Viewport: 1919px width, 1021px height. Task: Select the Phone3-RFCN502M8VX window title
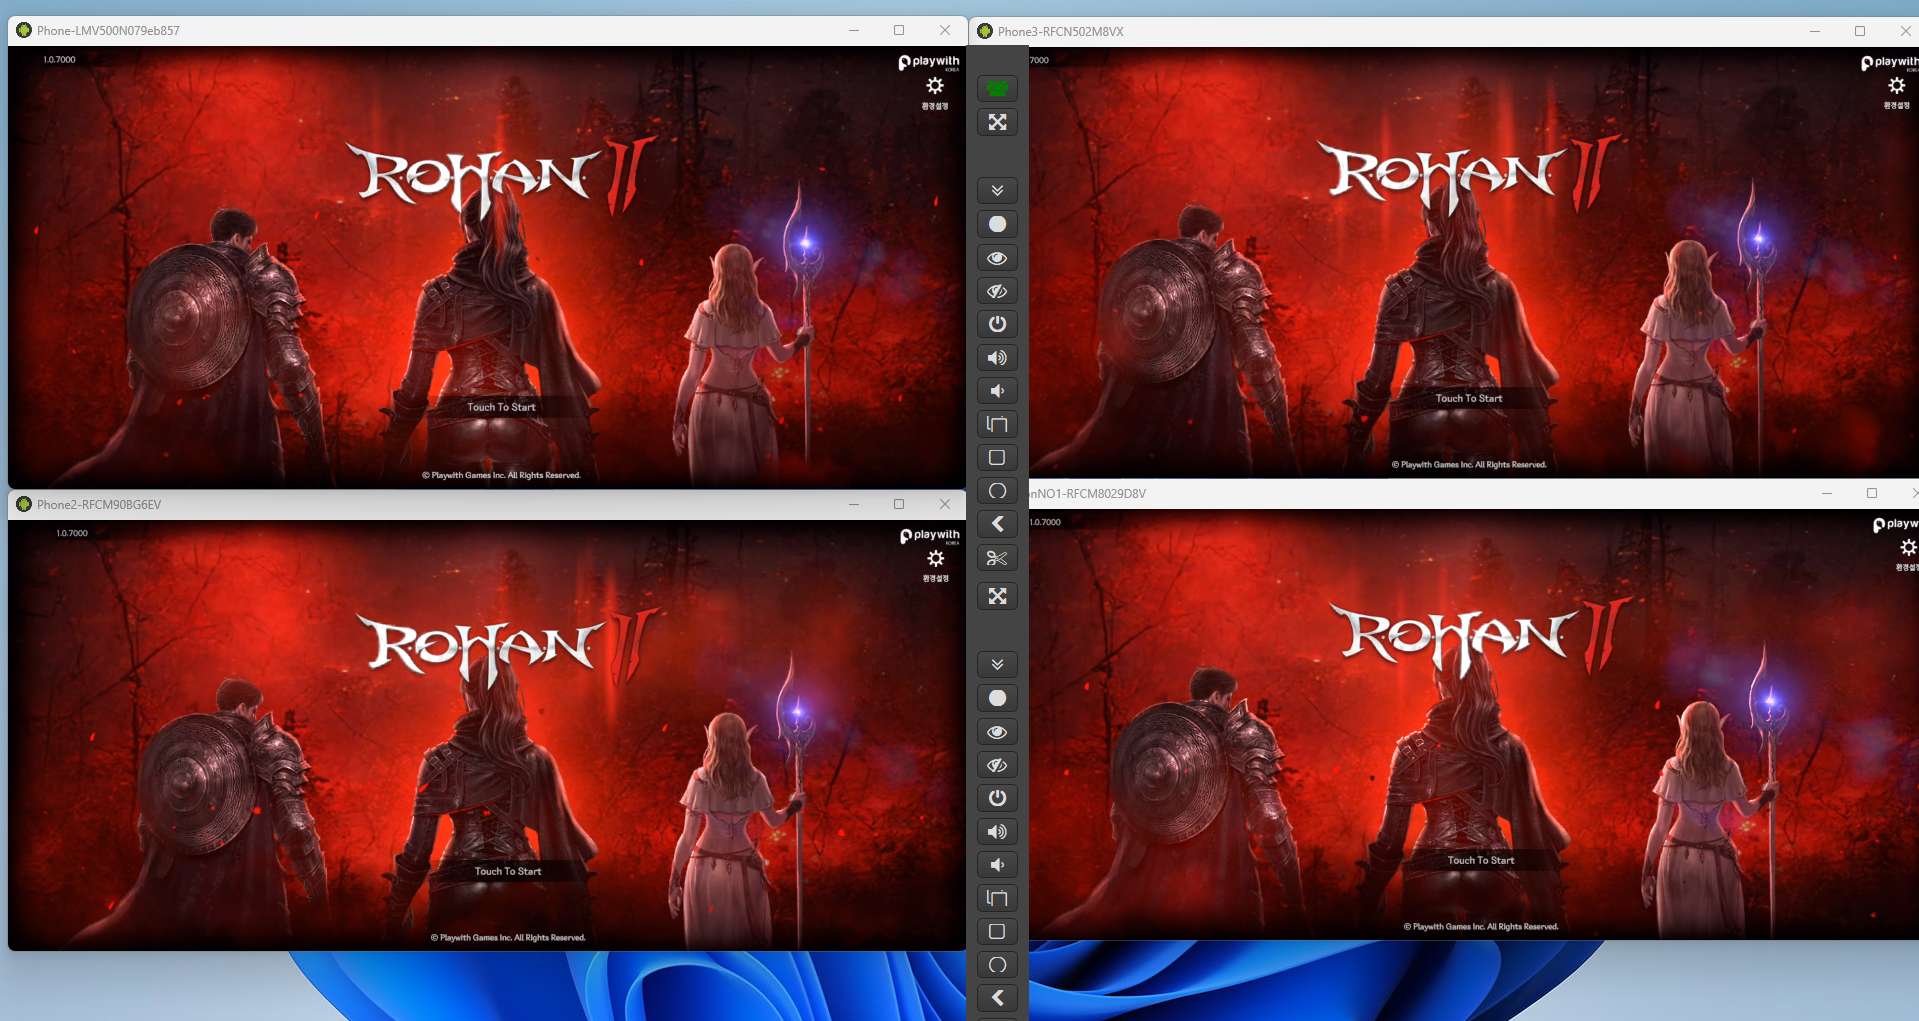point(1061,32)
